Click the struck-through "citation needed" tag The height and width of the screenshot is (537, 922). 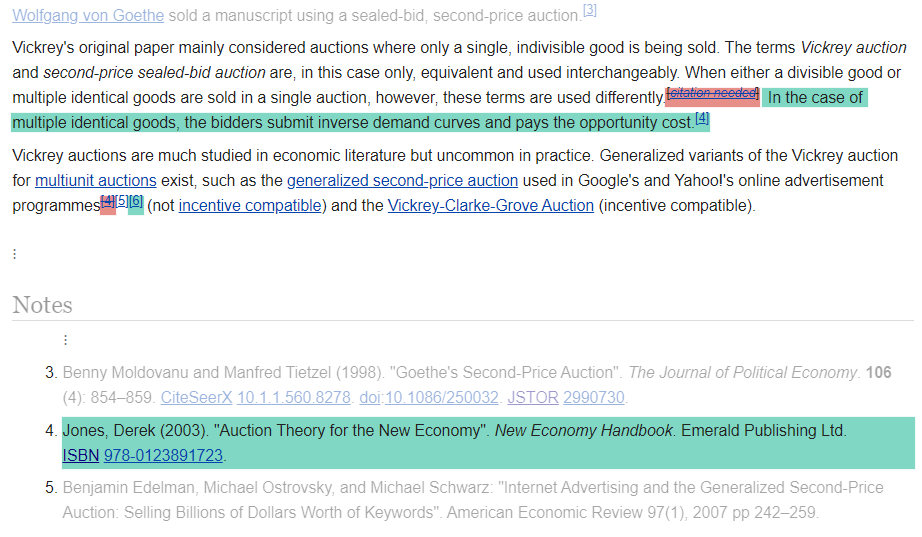(x=712, y=94)
